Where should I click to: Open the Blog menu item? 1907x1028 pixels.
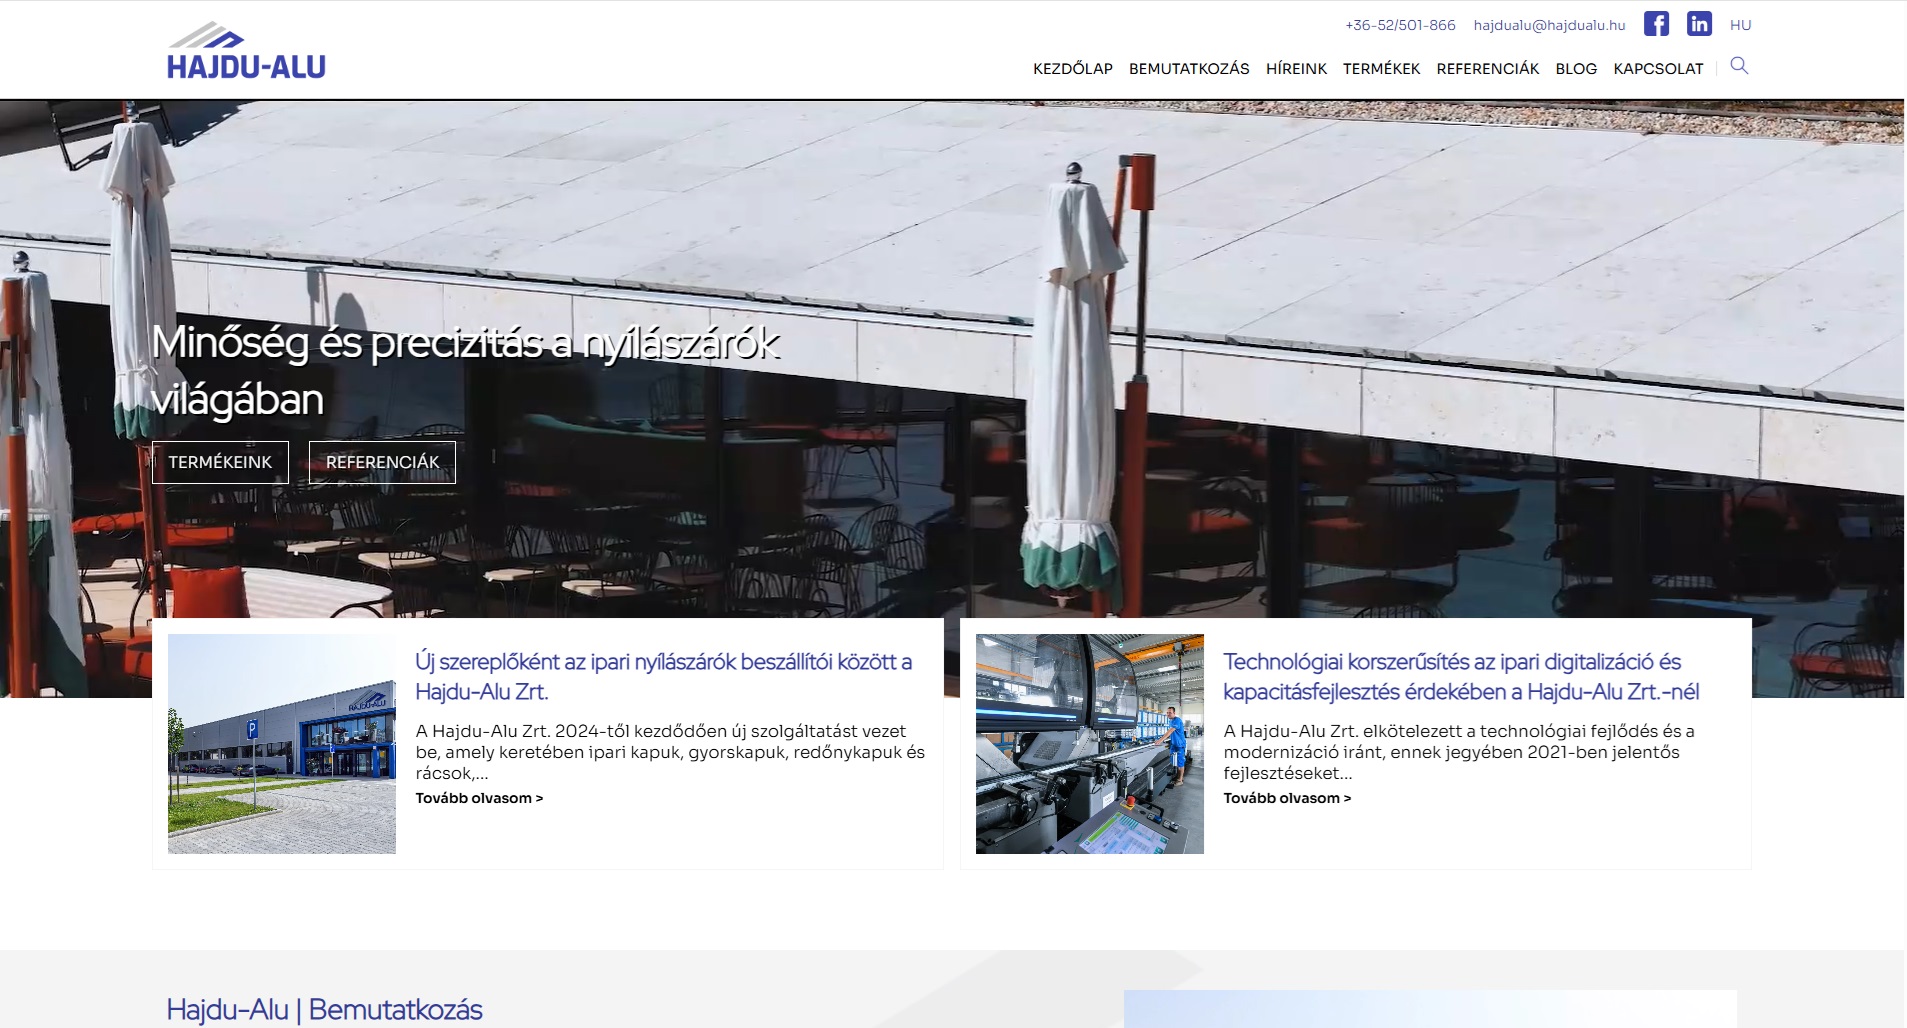click(1576, 69)
